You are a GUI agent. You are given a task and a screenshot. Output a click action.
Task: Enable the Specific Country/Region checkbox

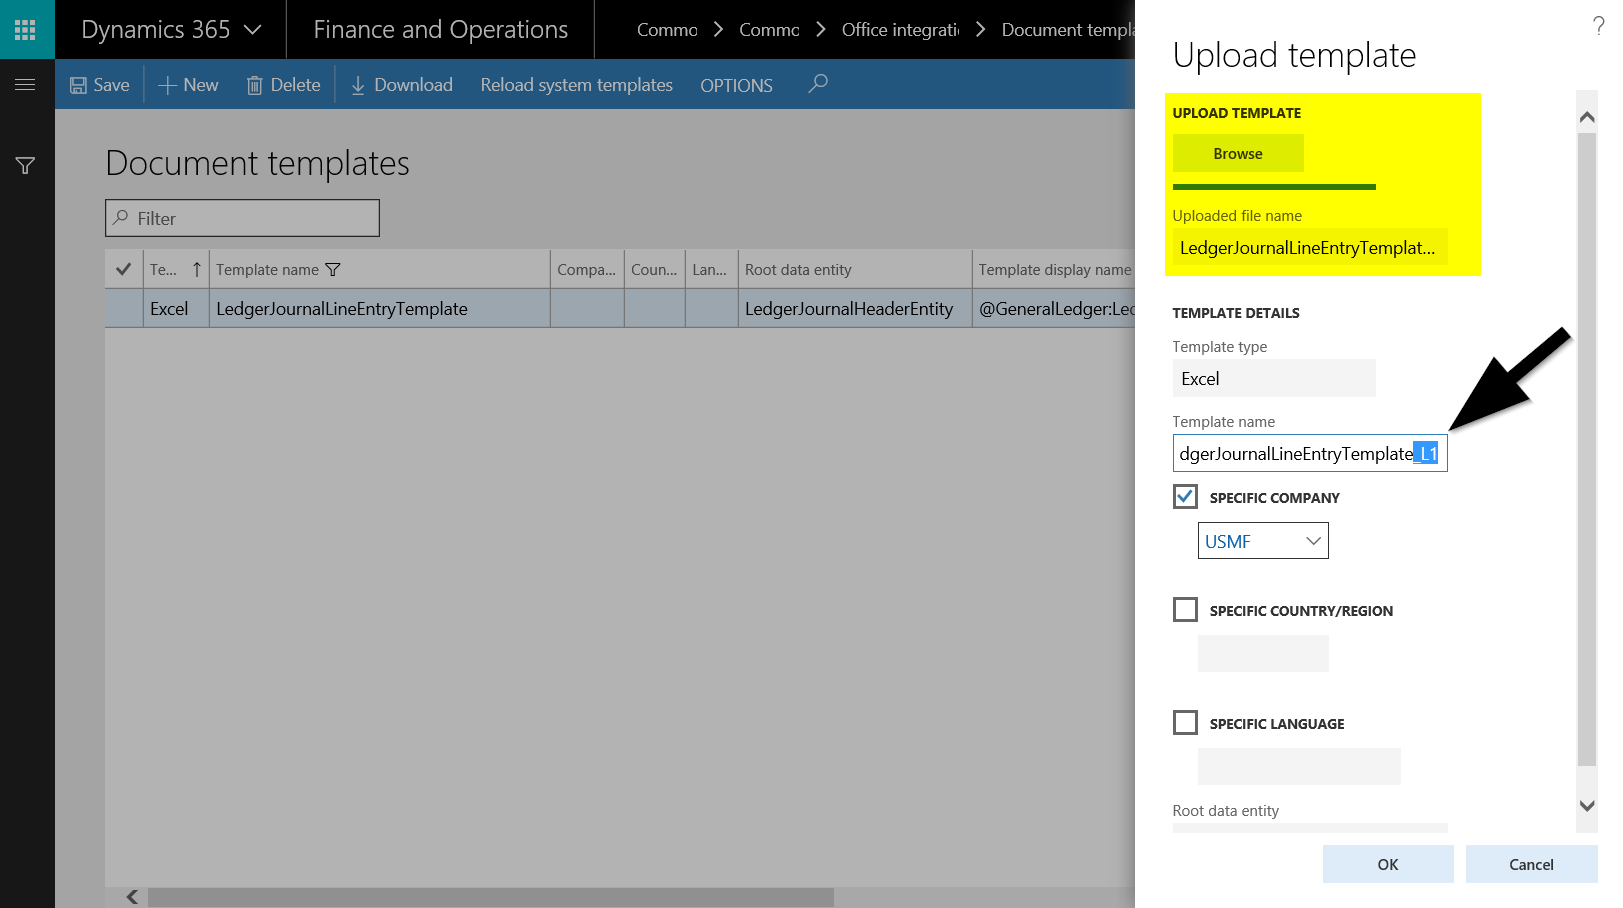click(1185, 610)
